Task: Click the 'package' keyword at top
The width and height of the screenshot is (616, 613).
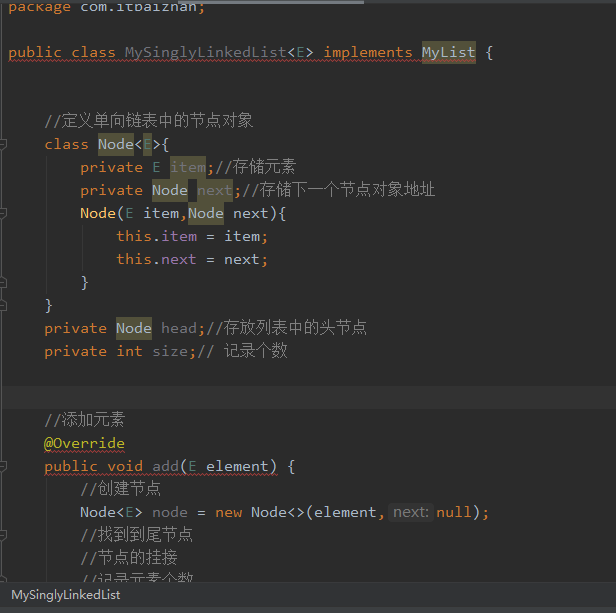Action: (39, 6)
